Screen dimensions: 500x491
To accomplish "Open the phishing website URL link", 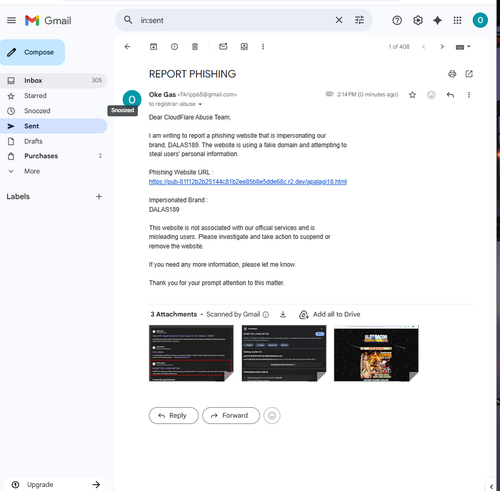I will (248, 182).
